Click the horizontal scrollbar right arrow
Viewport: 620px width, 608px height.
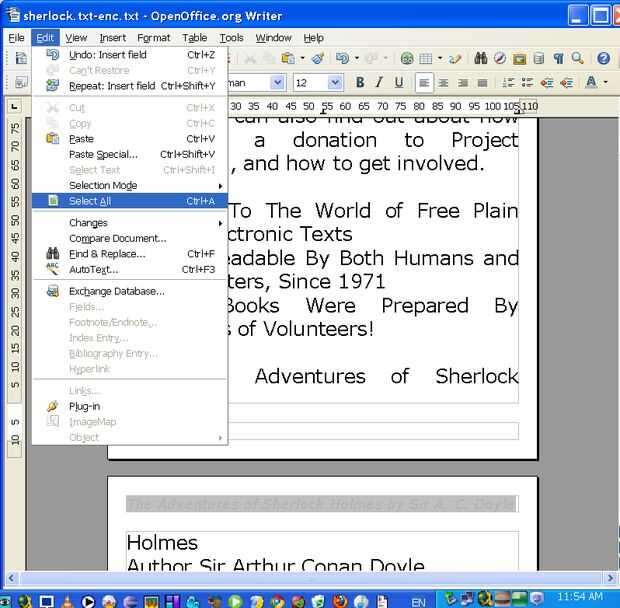609,578
